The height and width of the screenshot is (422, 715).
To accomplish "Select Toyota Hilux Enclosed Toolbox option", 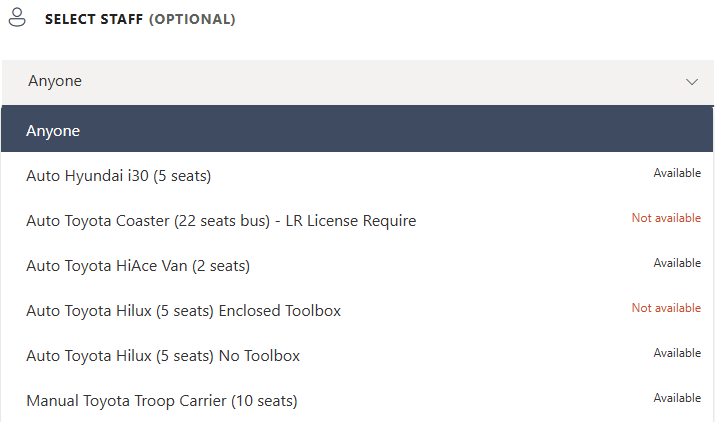I will click(183, 311).
